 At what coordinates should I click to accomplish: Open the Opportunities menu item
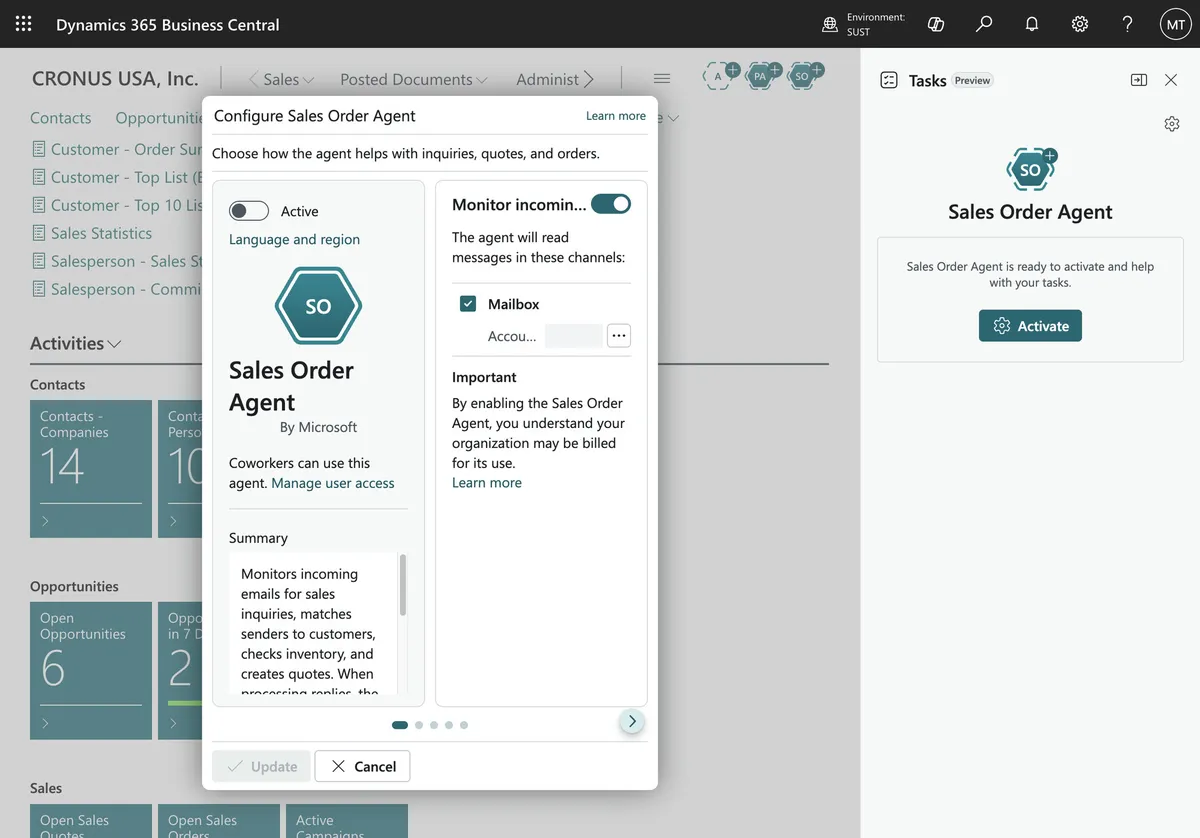click(159, 118)
